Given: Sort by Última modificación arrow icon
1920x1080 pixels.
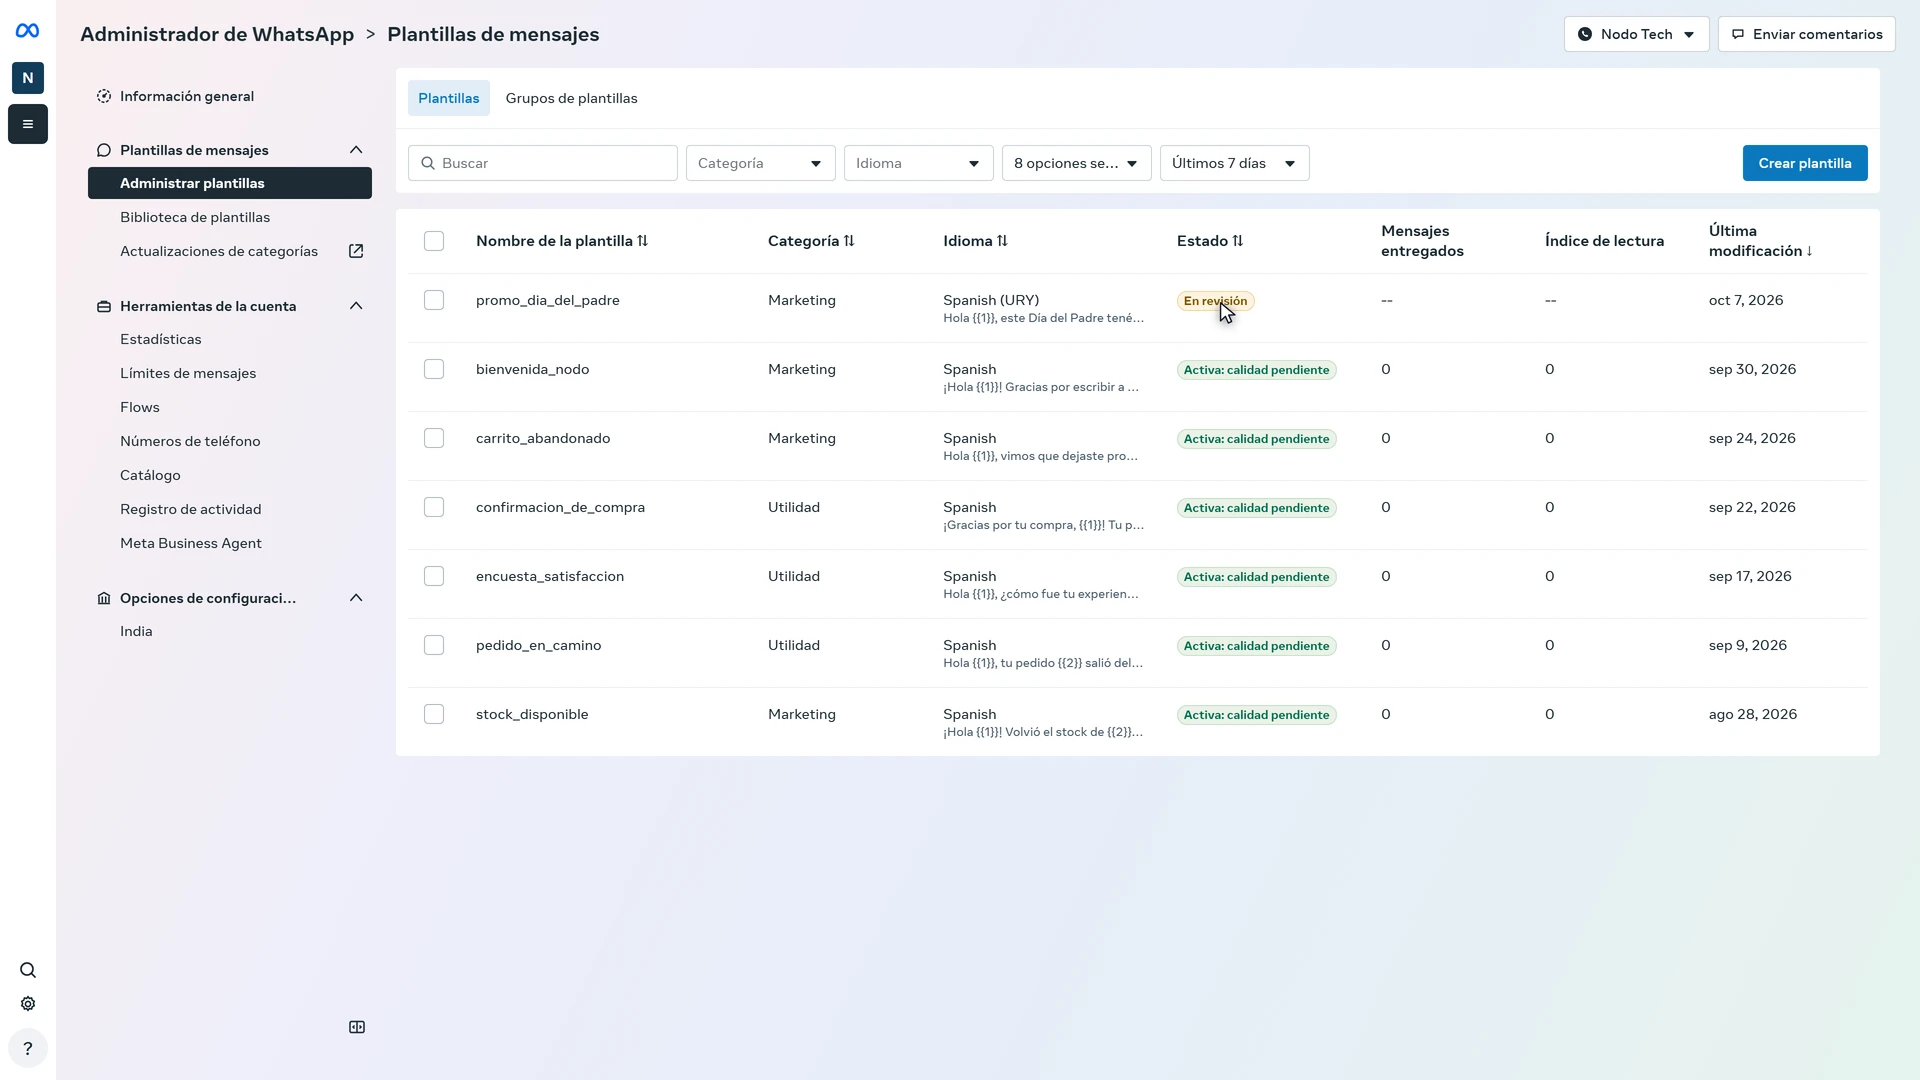Looking at the screenshot, I should pyautogui.click(x=1809, y=251).
